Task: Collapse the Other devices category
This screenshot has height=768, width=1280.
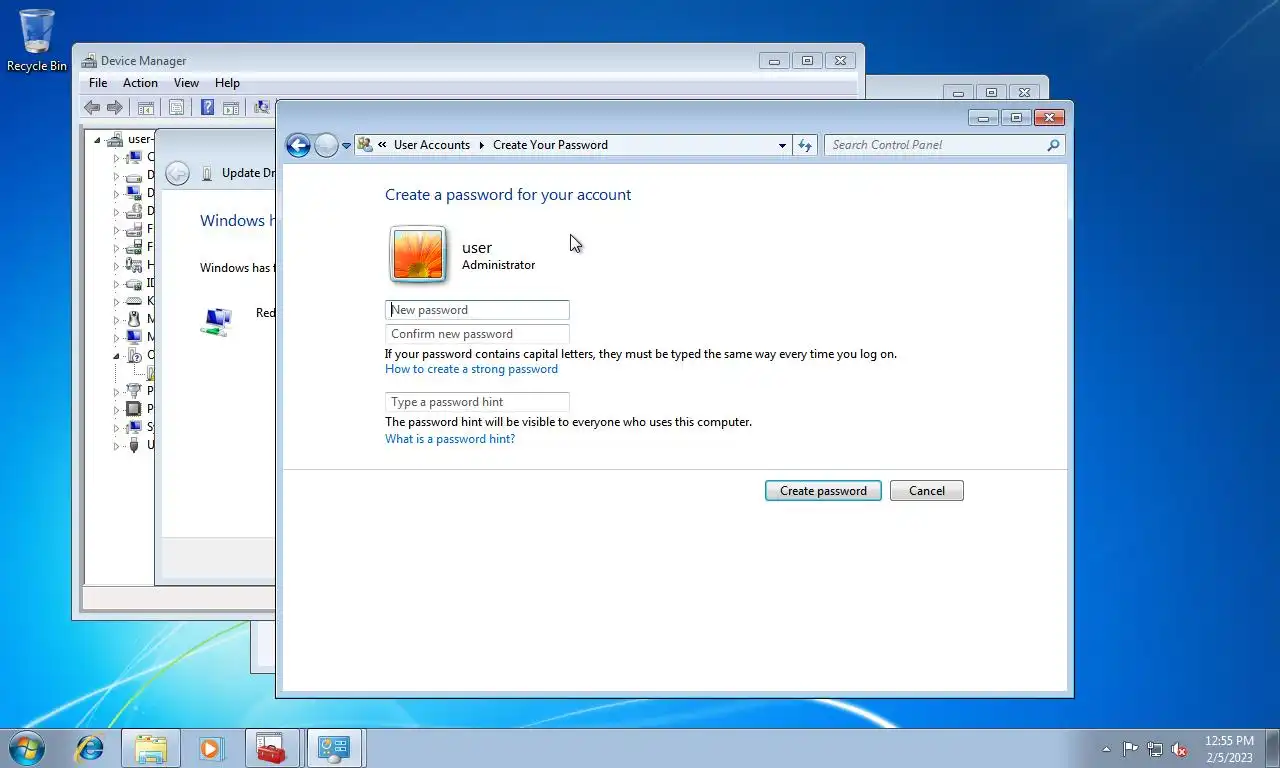Action: pos(116,355)
